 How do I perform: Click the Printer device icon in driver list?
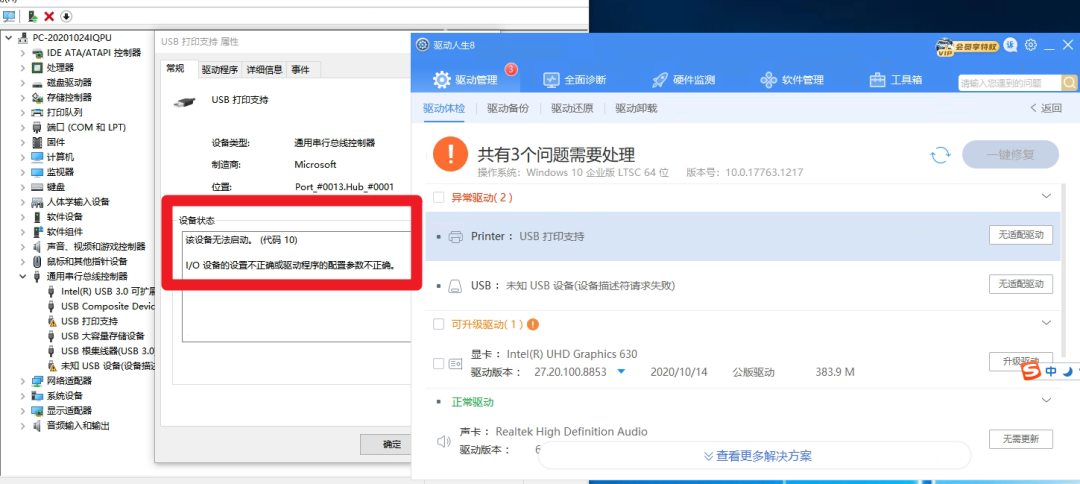(455, 236)
